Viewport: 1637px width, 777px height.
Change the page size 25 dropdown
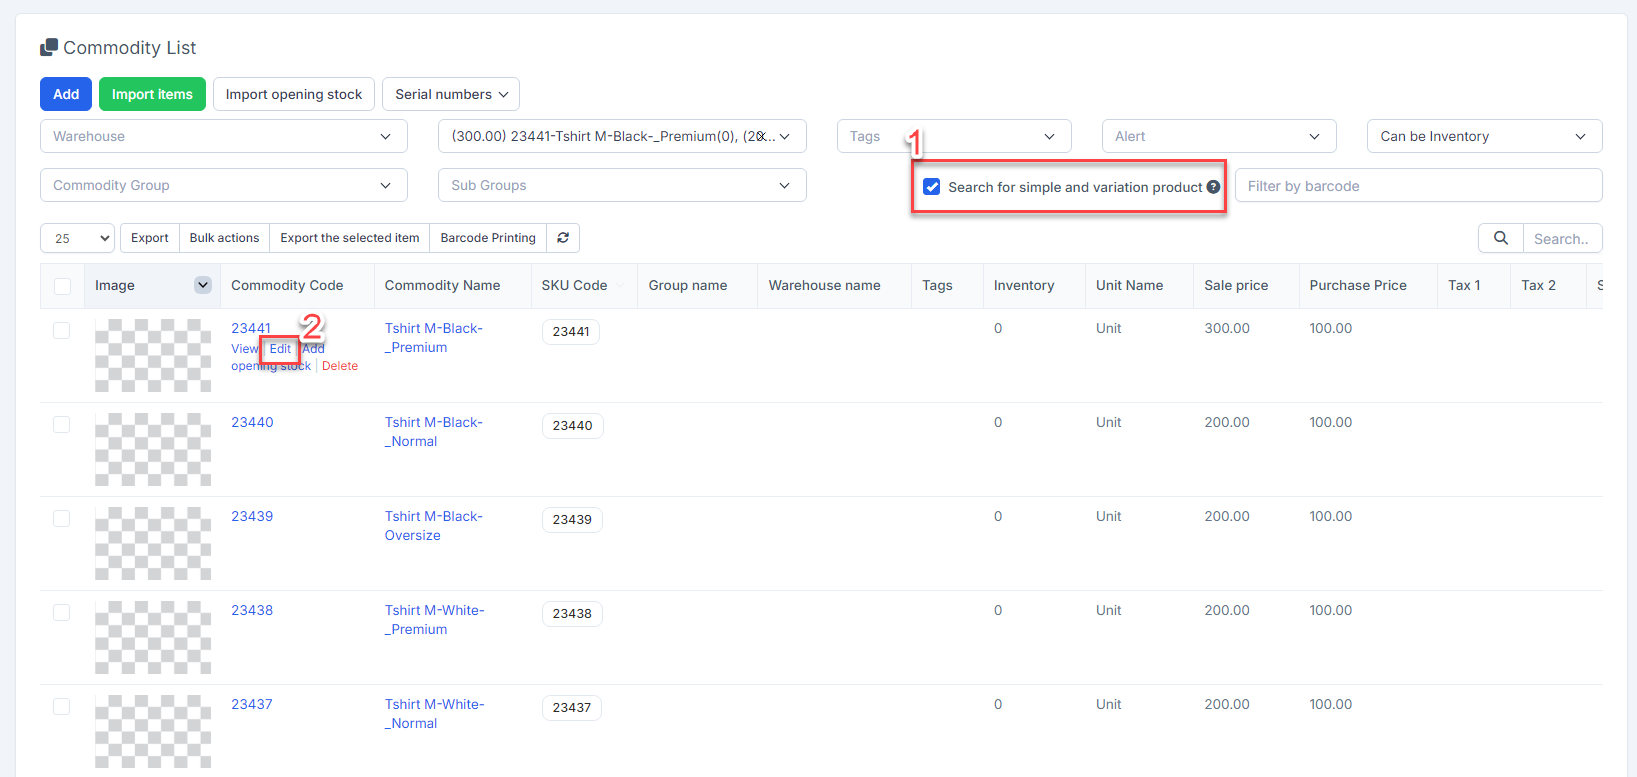pos(77,238)
